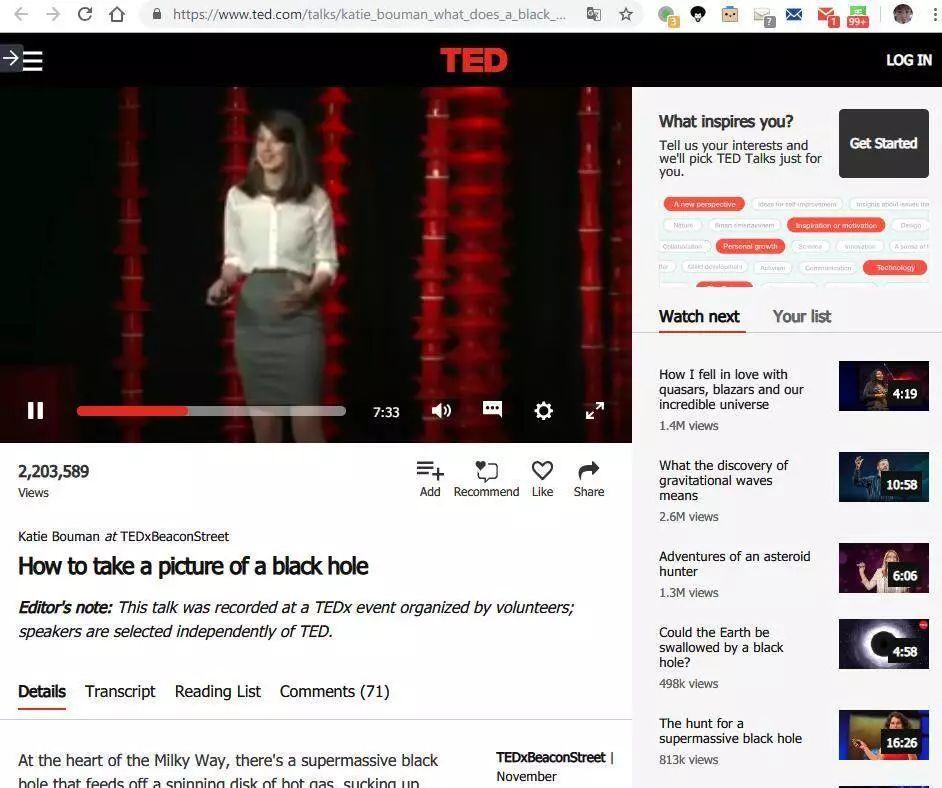
Task: Pause the video playback
Action: pyautogui.click(x=35, y=411)
